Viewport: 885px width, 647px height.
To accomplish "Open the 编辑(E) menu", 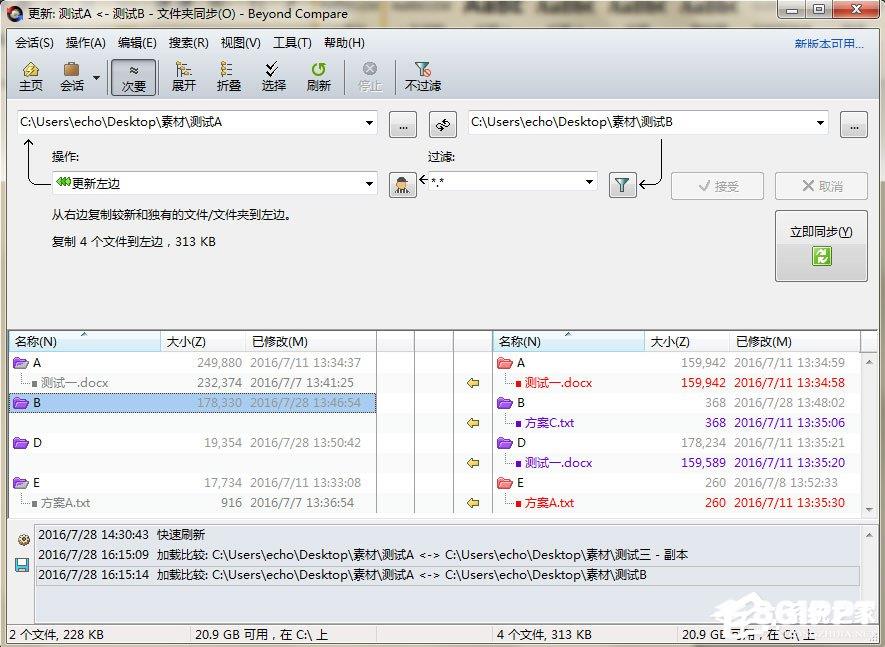I will point(137,43).
